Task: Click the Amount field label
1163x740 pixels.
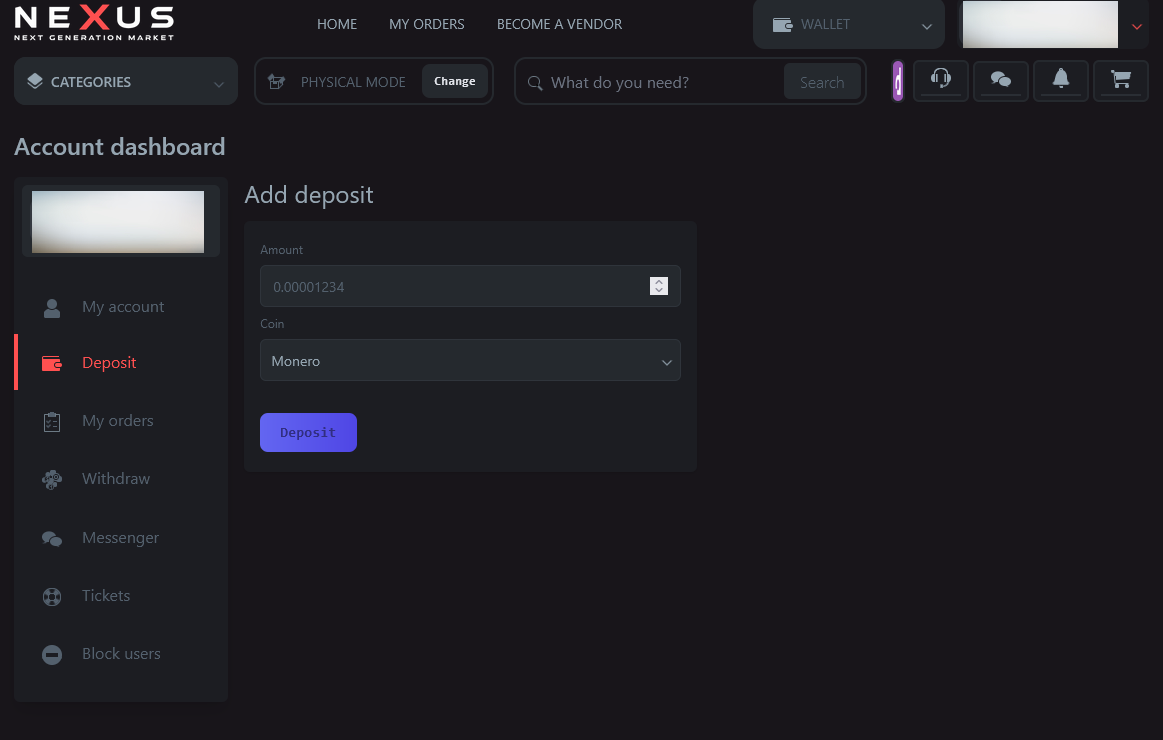Action: coord(281,250)
